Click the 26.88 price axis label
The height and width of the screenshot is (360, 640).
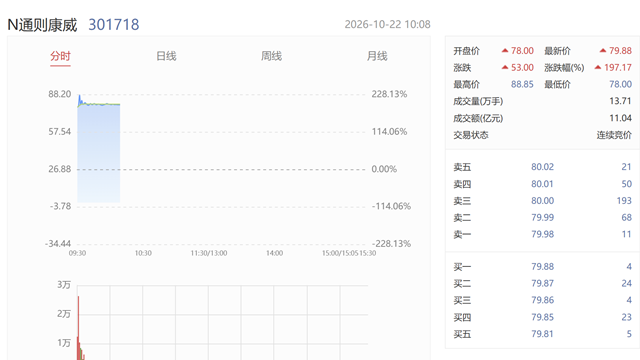click(x=60, y=169)
